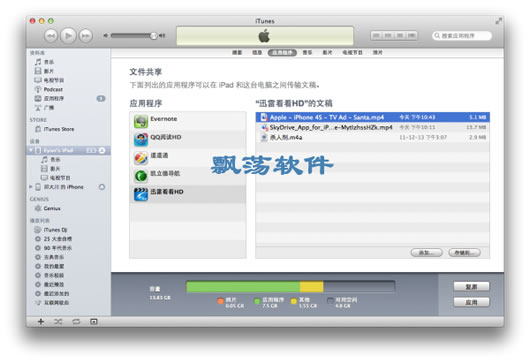530x363 pixels.
Task: Open iTunes Store in the sidebar
Action: point(54,129)
